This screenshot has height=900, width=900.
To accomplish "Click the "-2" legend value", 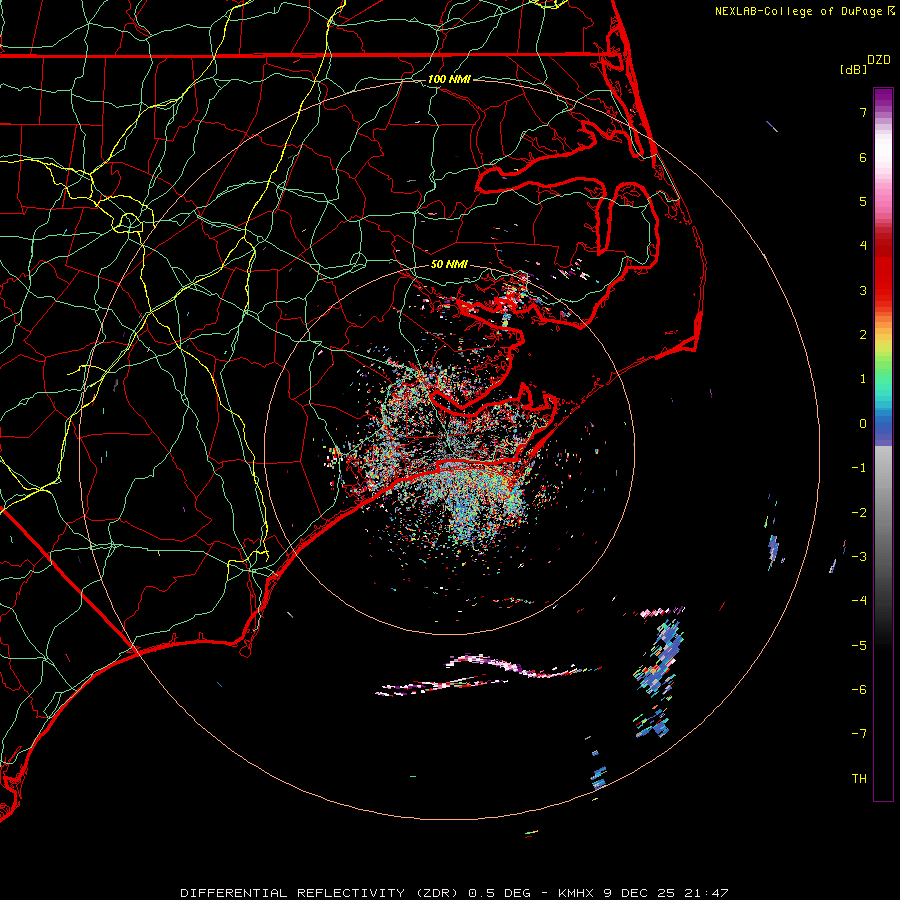I will coord(859,513).
